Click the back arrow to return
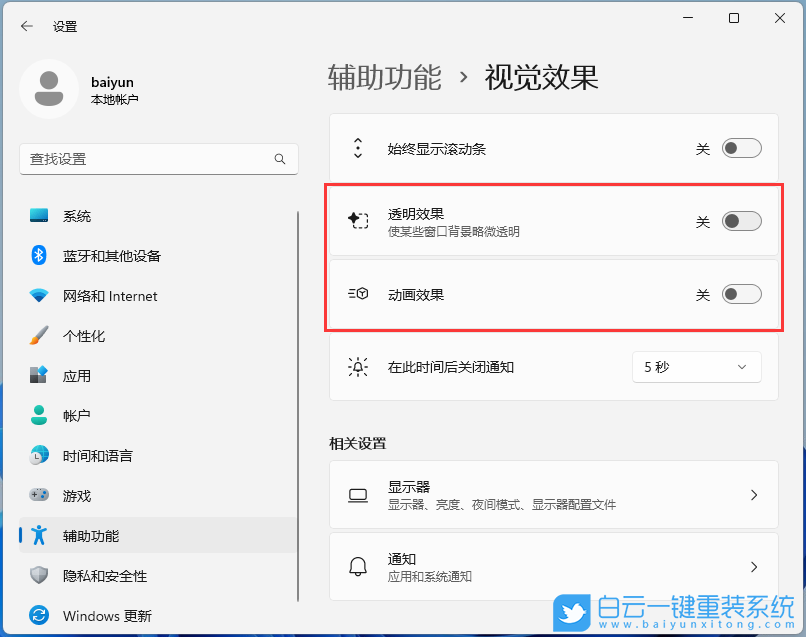Screen dimensions: 806x637 (x=26, y=27)
